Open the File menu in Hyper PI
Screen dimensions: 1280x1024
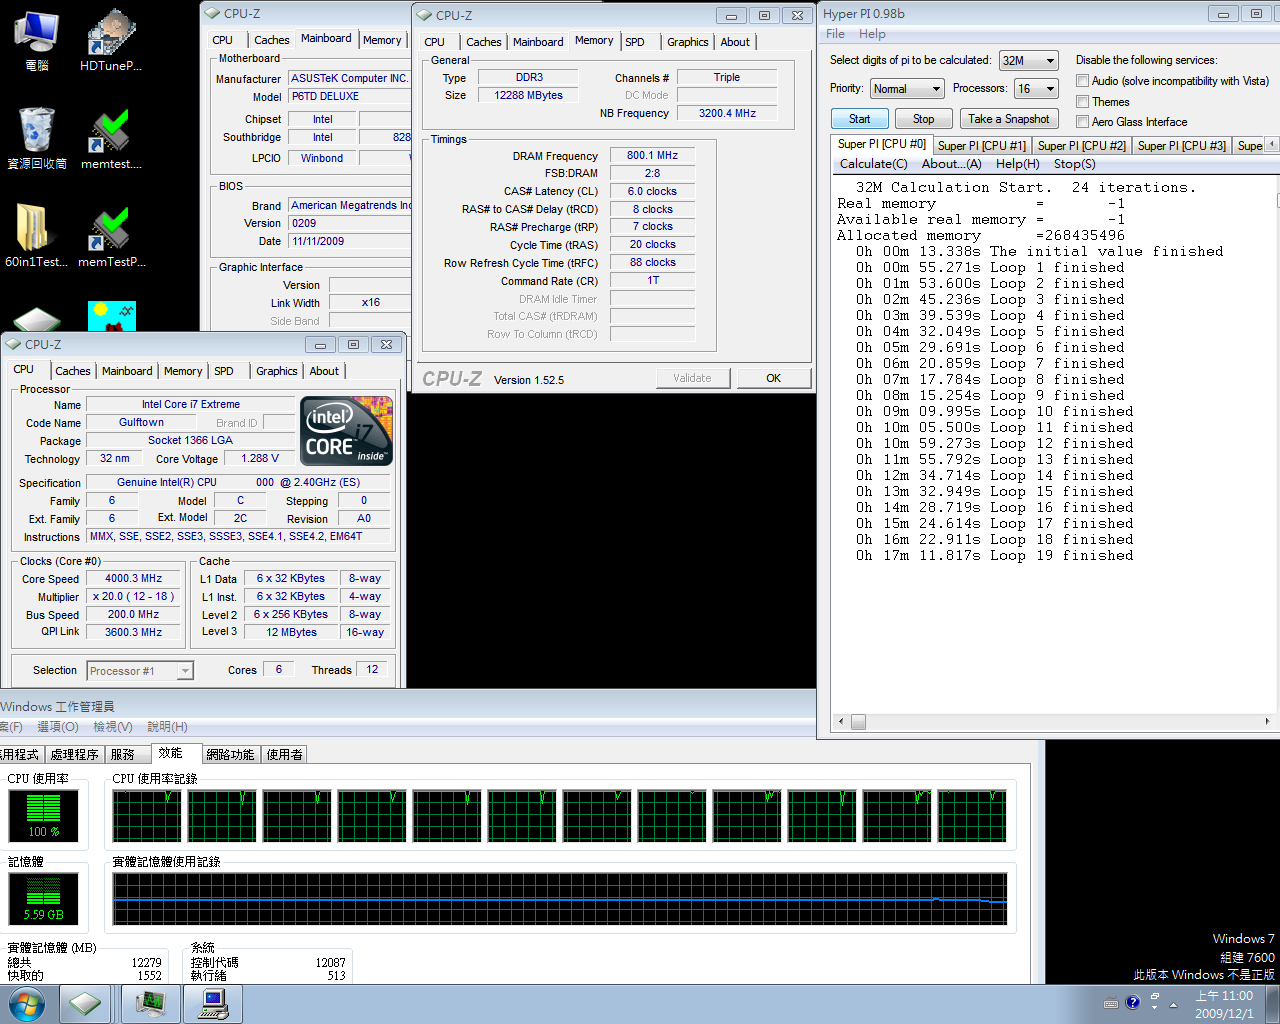835,34
